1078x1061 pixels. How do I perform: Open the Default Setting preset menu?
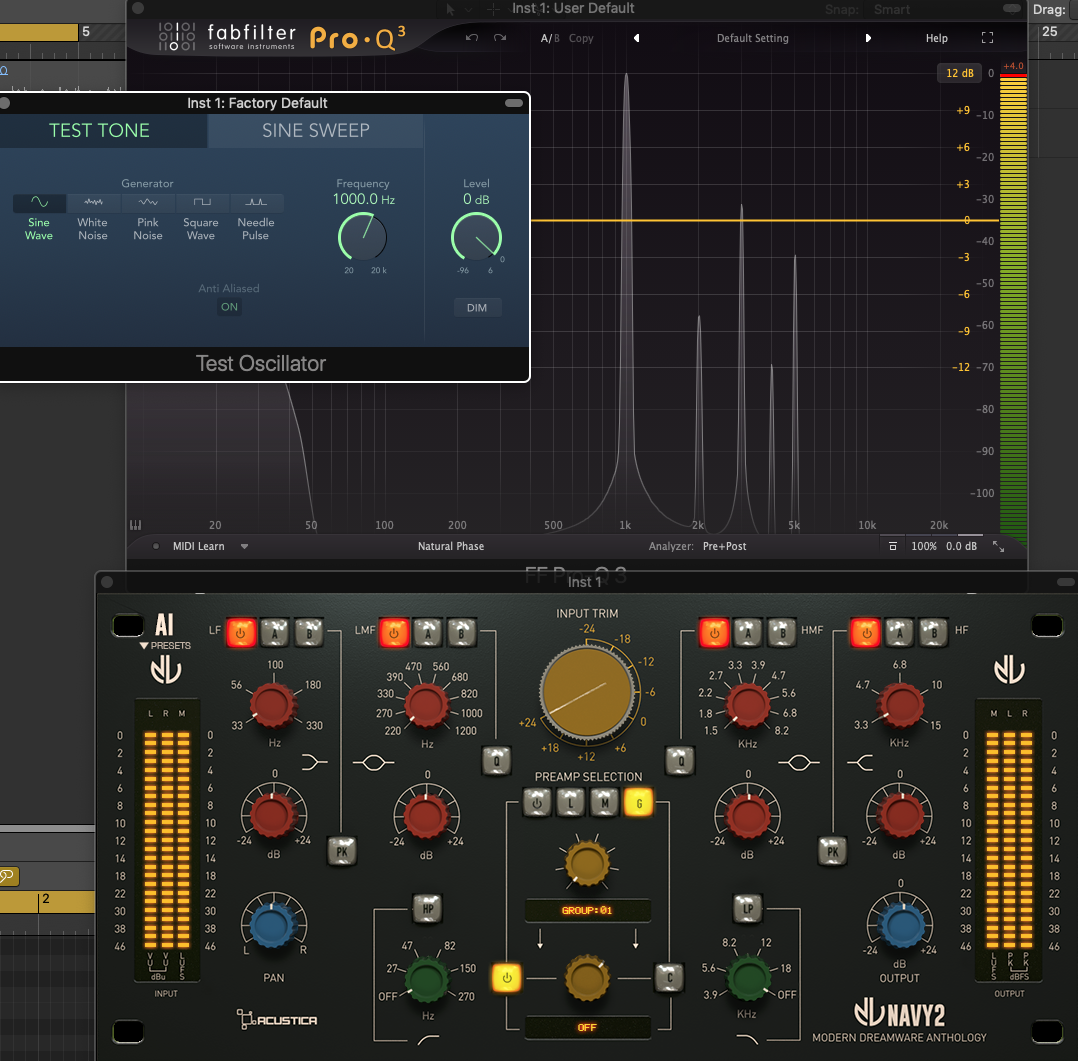tap(753, 39)
